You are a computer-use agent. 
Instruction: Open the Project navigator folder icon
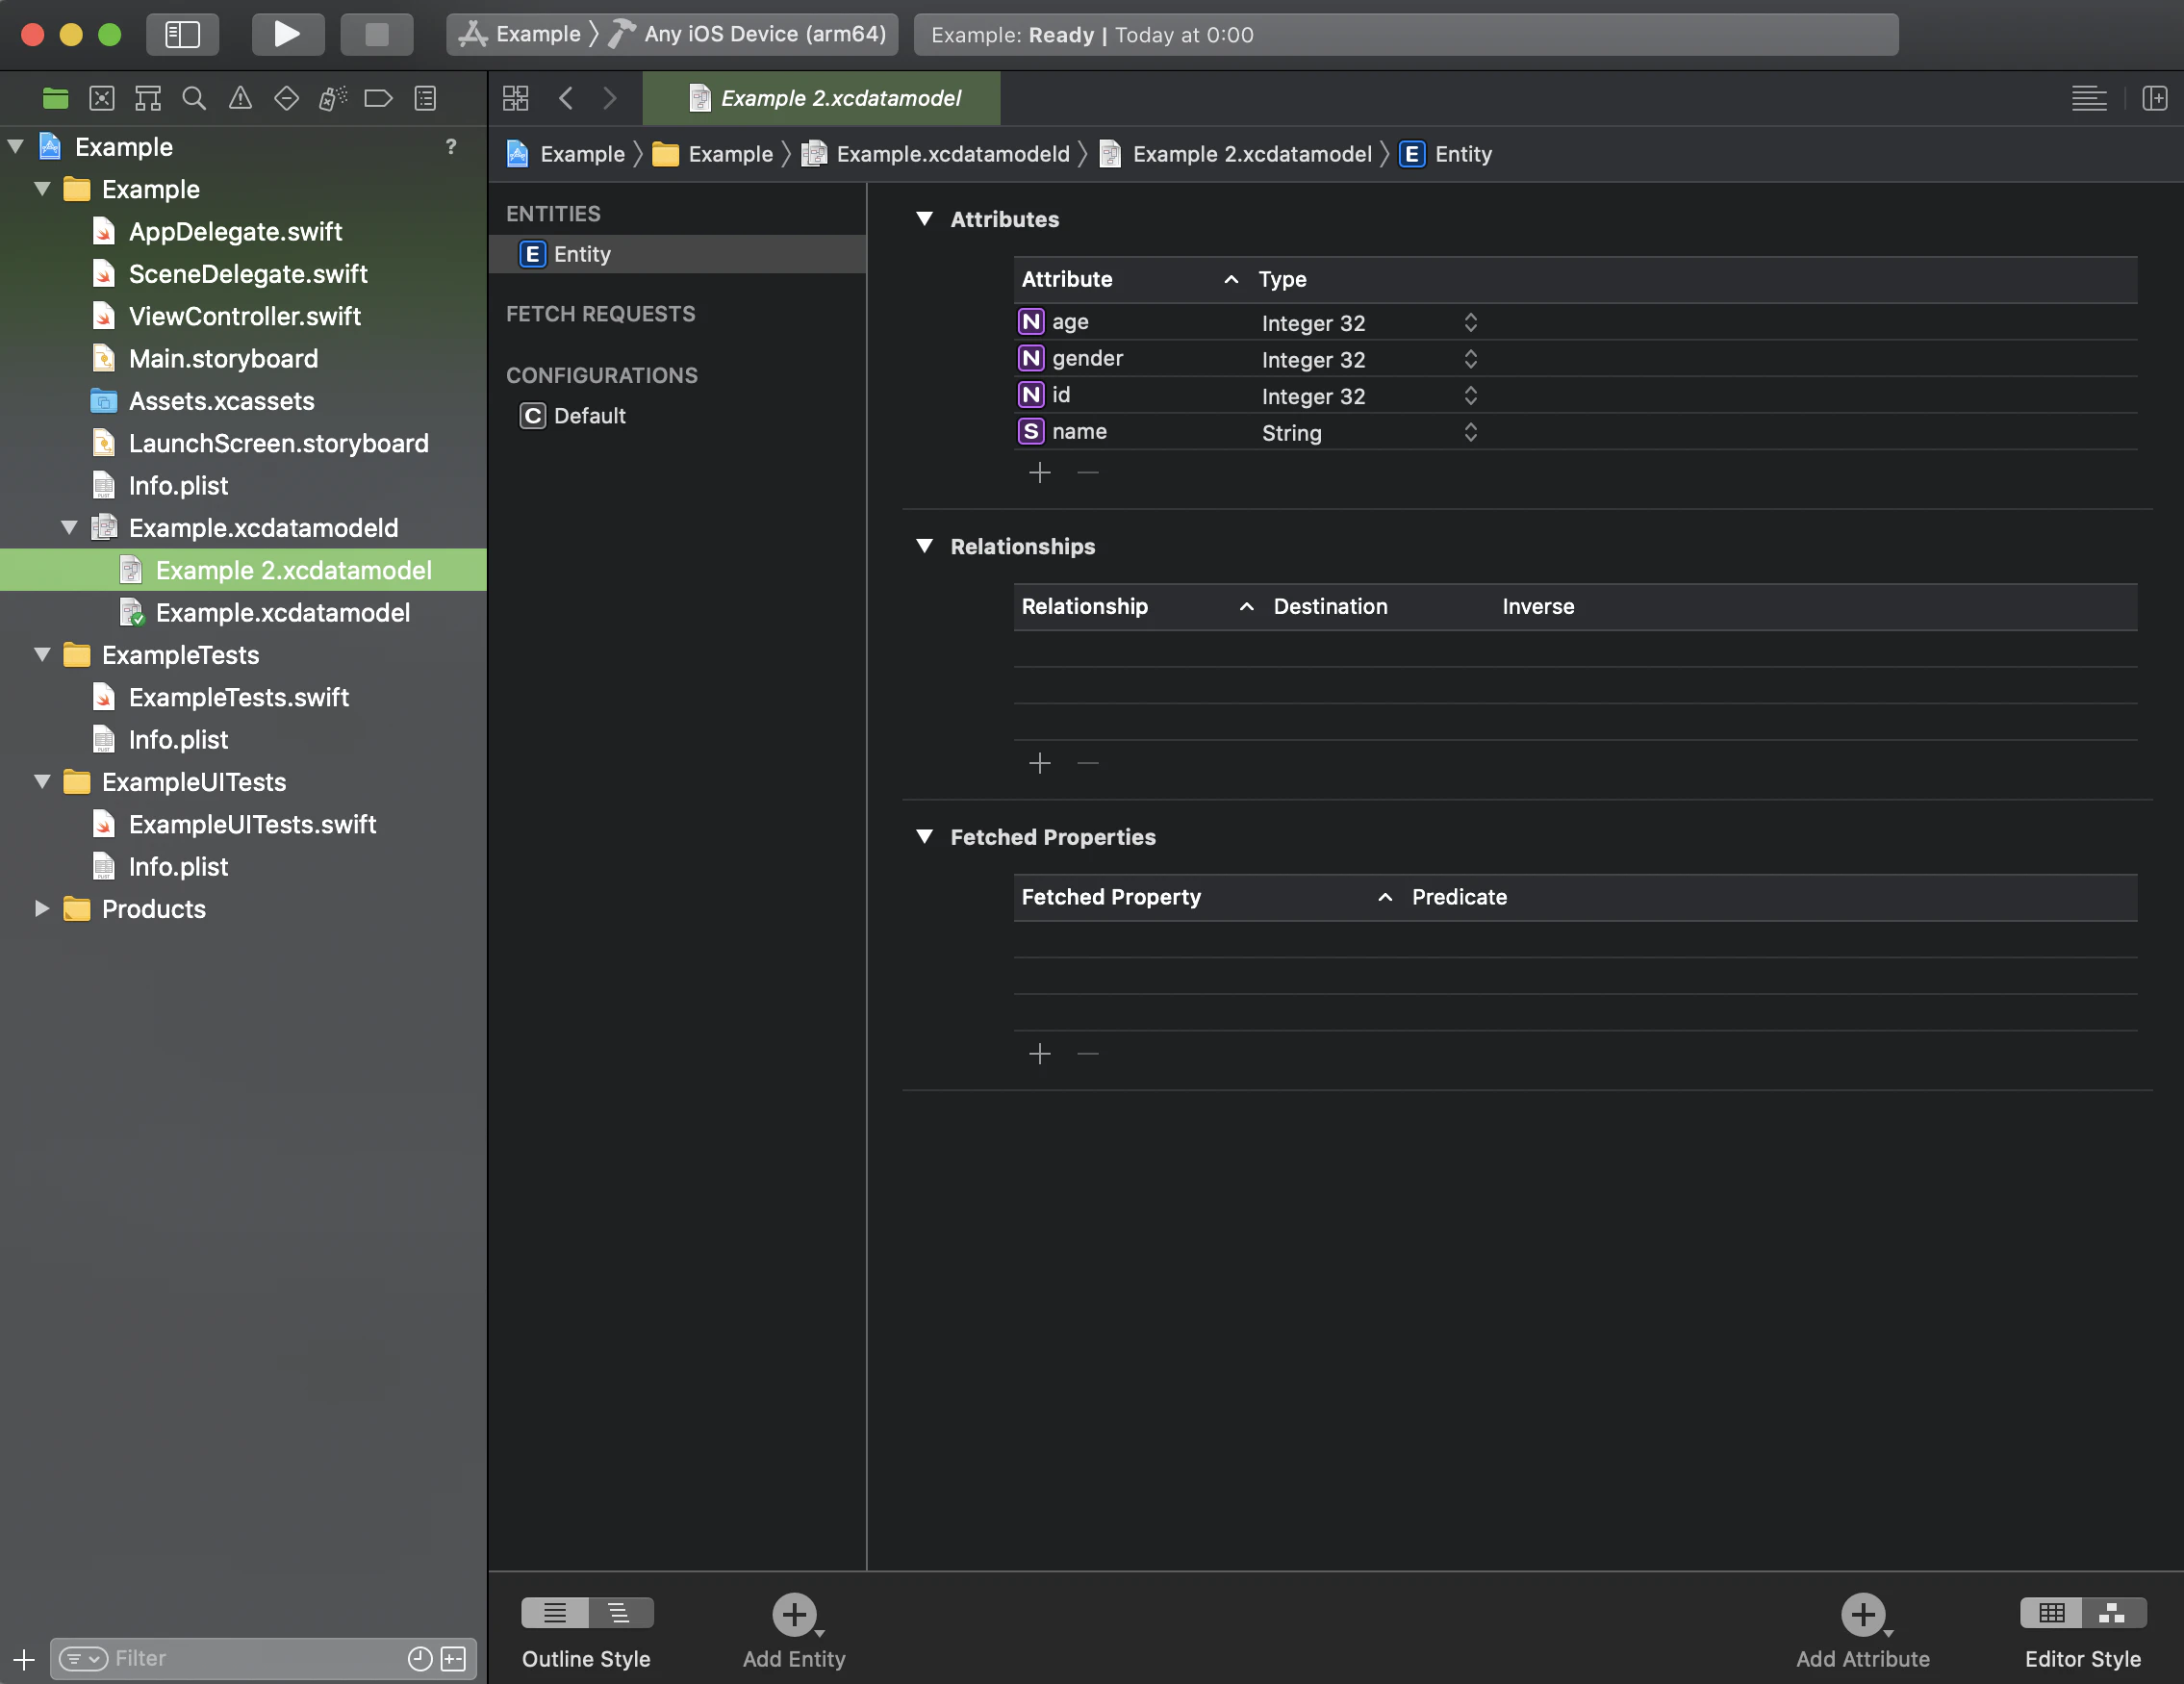pyautogui.click(x=55, y=98)
